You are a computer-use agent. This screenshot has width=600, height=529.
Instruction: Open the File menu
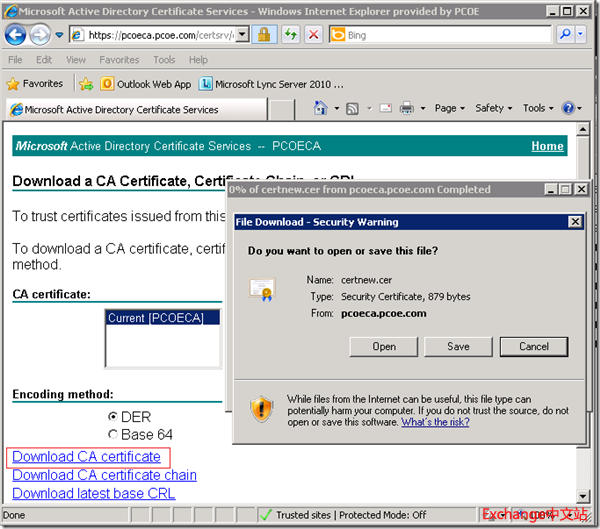coord(15,60)
